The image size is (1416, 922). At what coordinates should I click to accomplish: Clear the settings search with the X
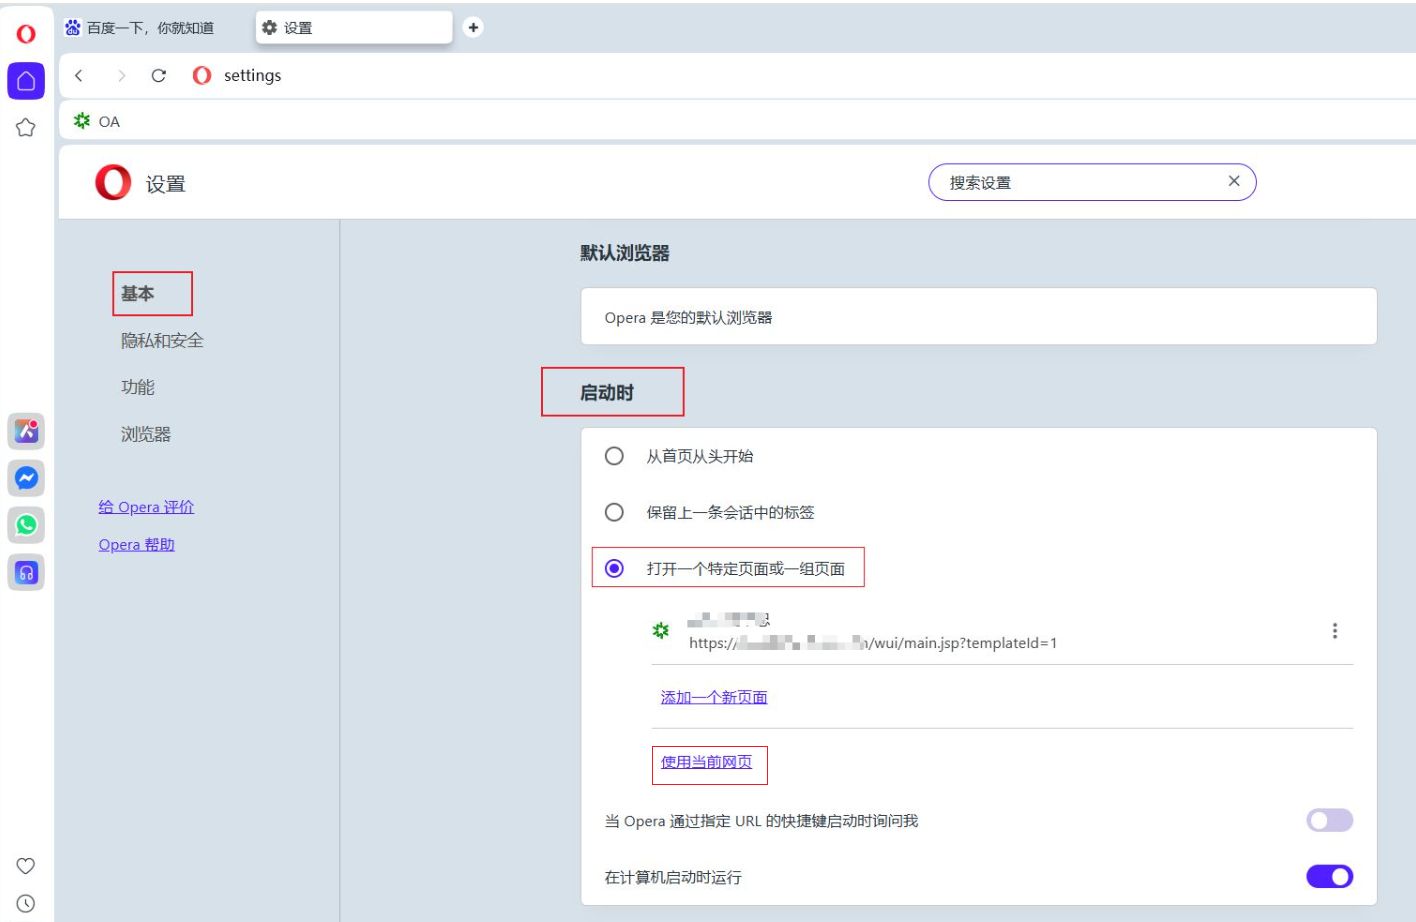[1234, 181]
